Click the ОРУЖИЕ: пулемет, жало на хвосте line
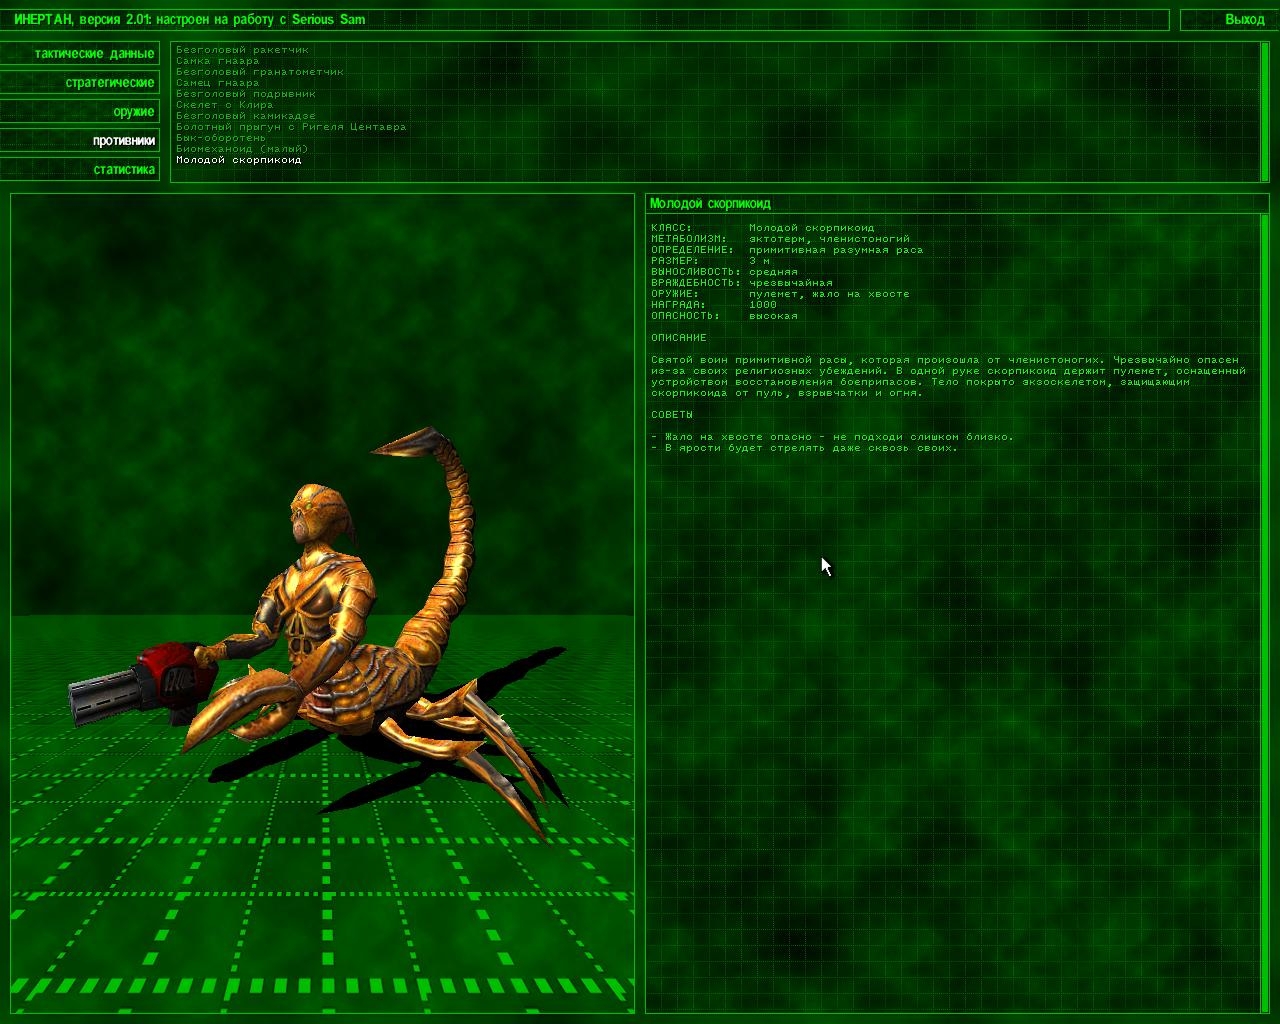1280x1024 pixels. click(x=780, y=293)
